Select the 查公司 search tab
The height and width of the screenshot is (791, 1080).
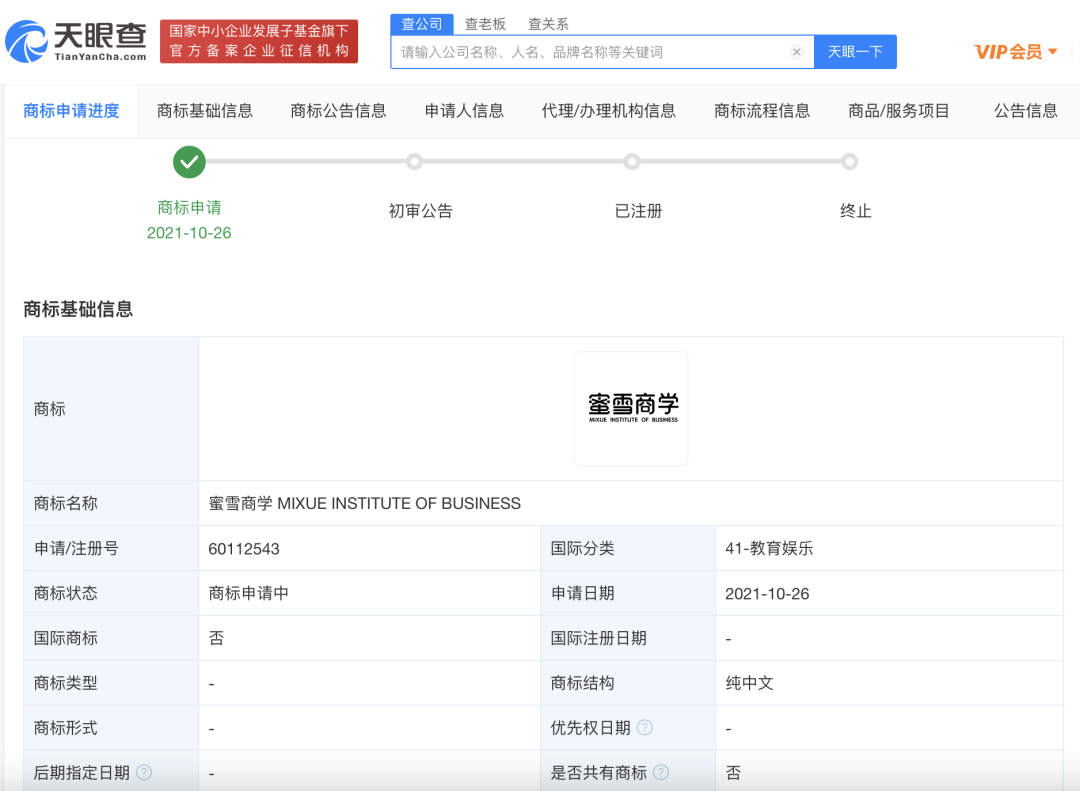point(422,24)
